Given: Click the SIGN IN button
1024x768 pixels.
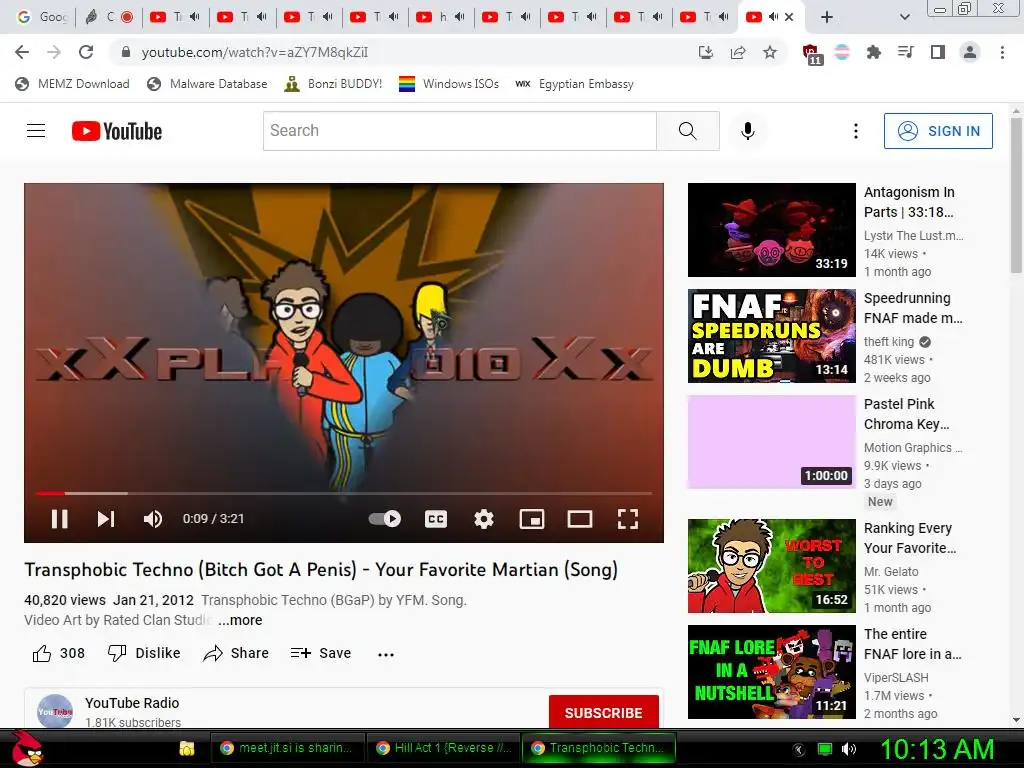Looking at the screenshot, I should click(938, 131).
